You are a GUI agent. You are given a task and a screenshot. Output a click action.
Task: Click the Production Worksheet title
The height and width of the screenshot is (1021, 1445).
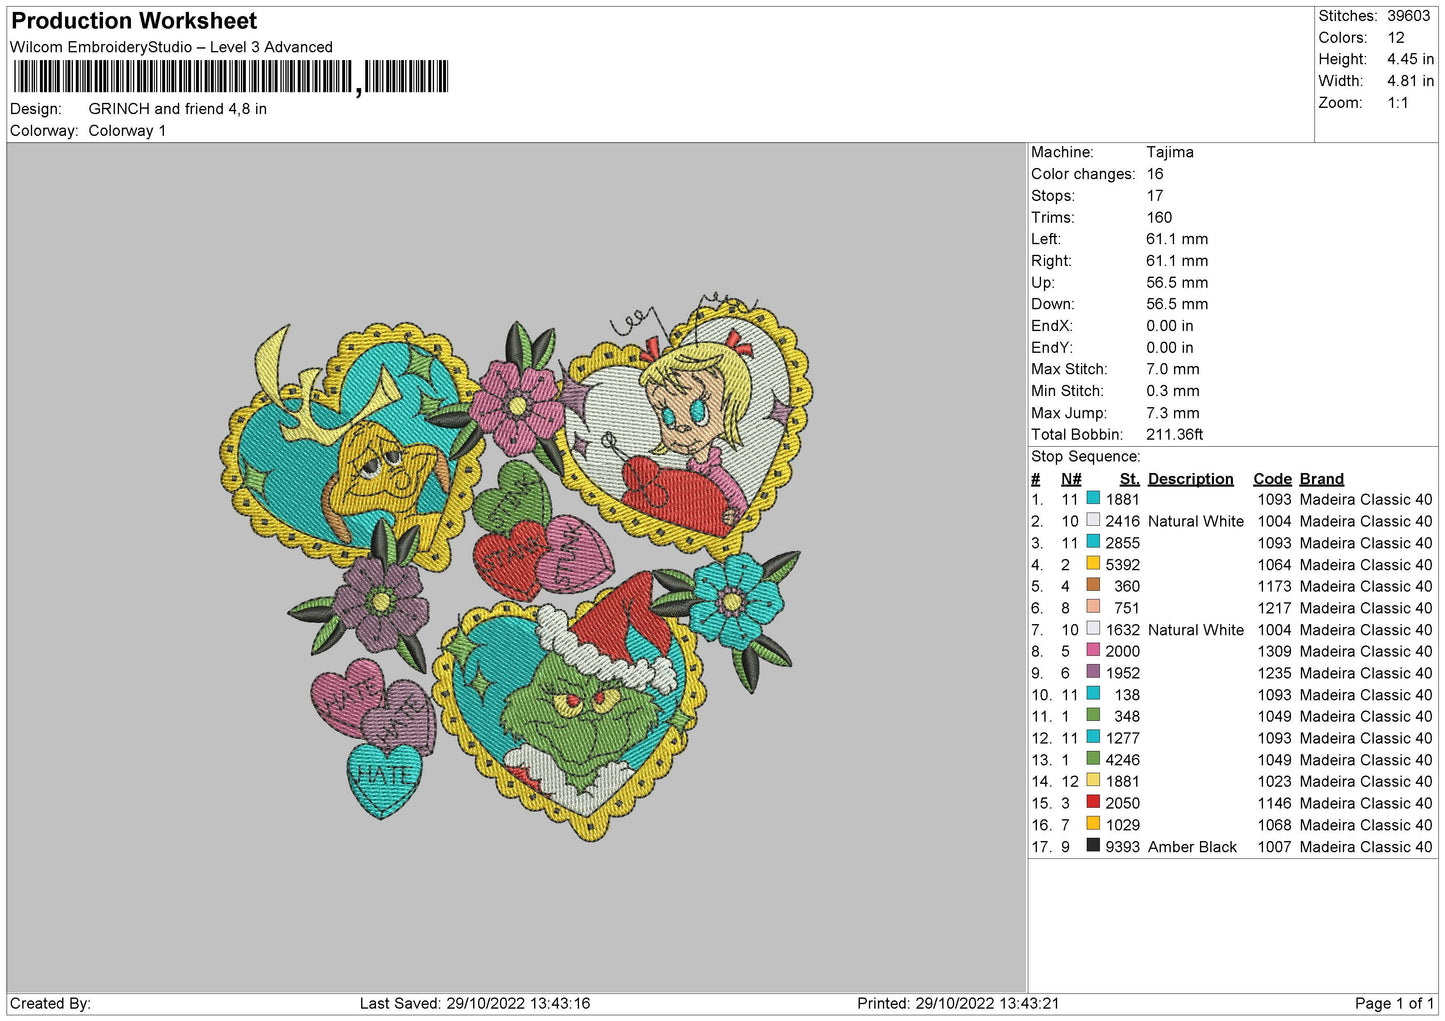pyautogui.click(x=134, y=21)
